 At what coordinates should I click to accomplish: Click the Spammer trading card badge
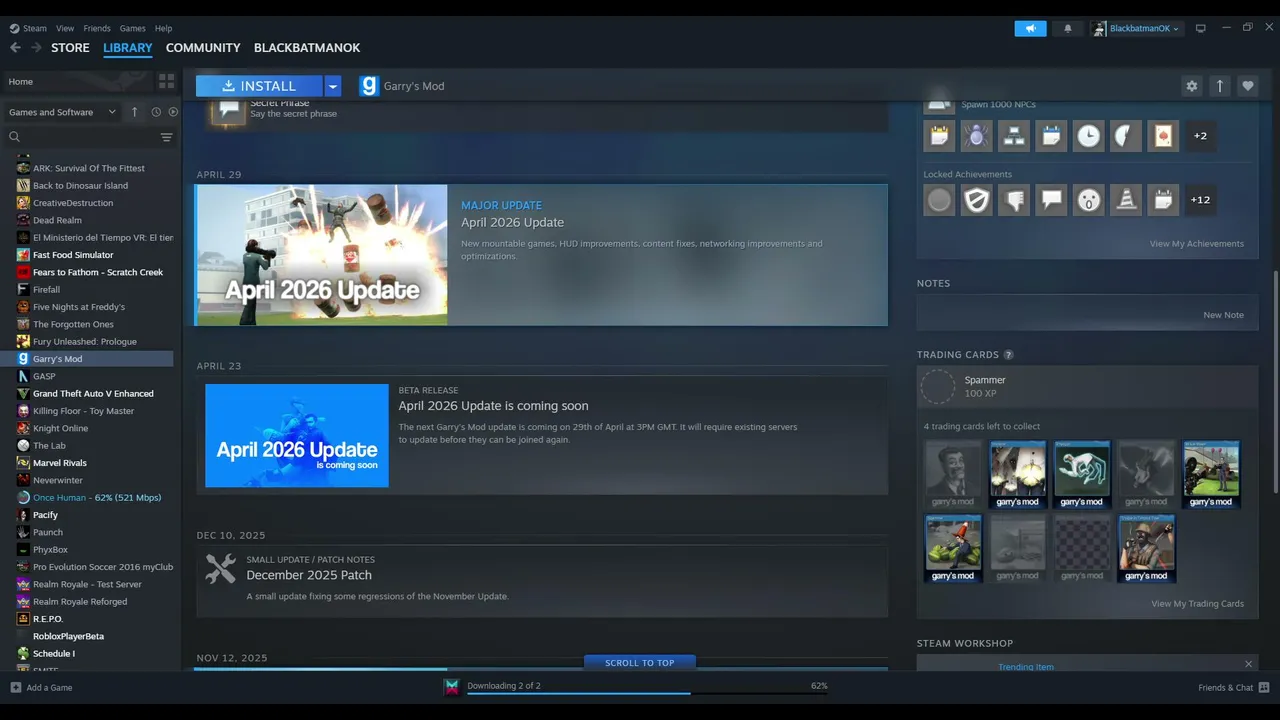[x=938, y=387]
